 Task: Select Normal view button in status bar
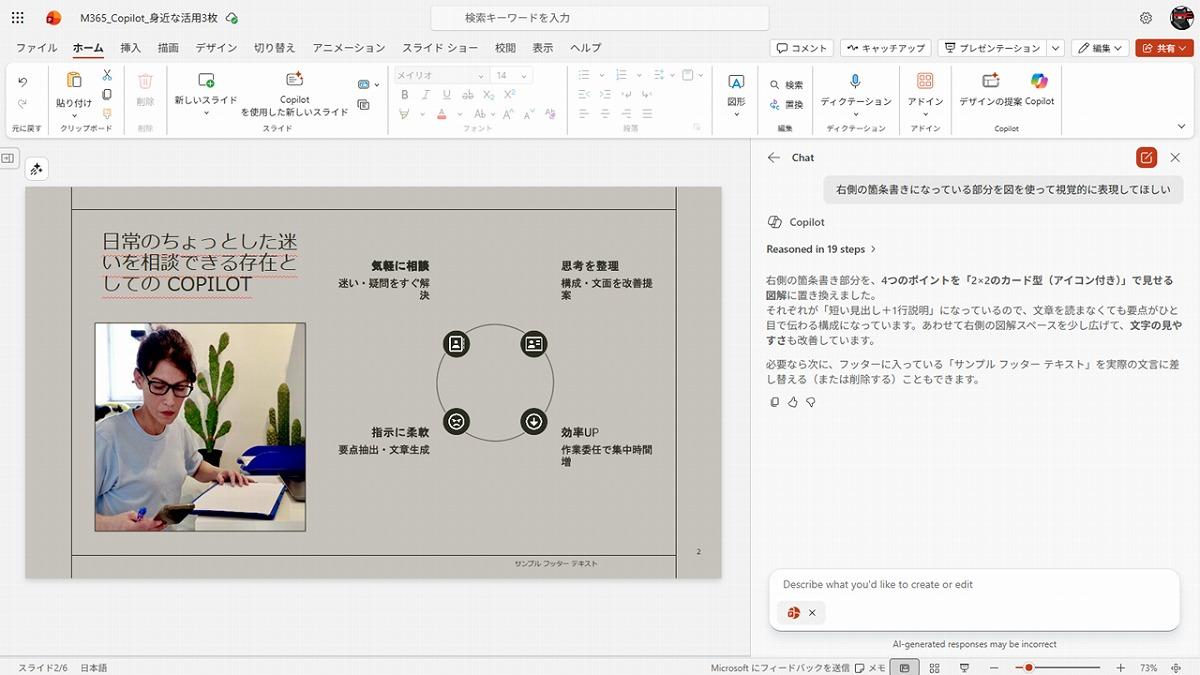904,667
